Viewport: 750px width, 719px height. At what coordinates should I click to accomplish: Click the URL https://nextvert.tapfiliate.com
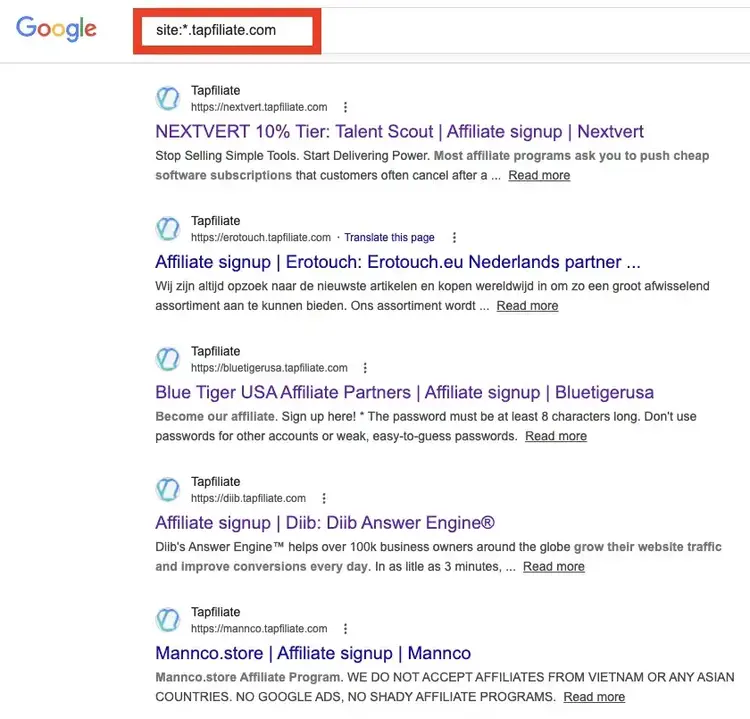pos(259,107)
